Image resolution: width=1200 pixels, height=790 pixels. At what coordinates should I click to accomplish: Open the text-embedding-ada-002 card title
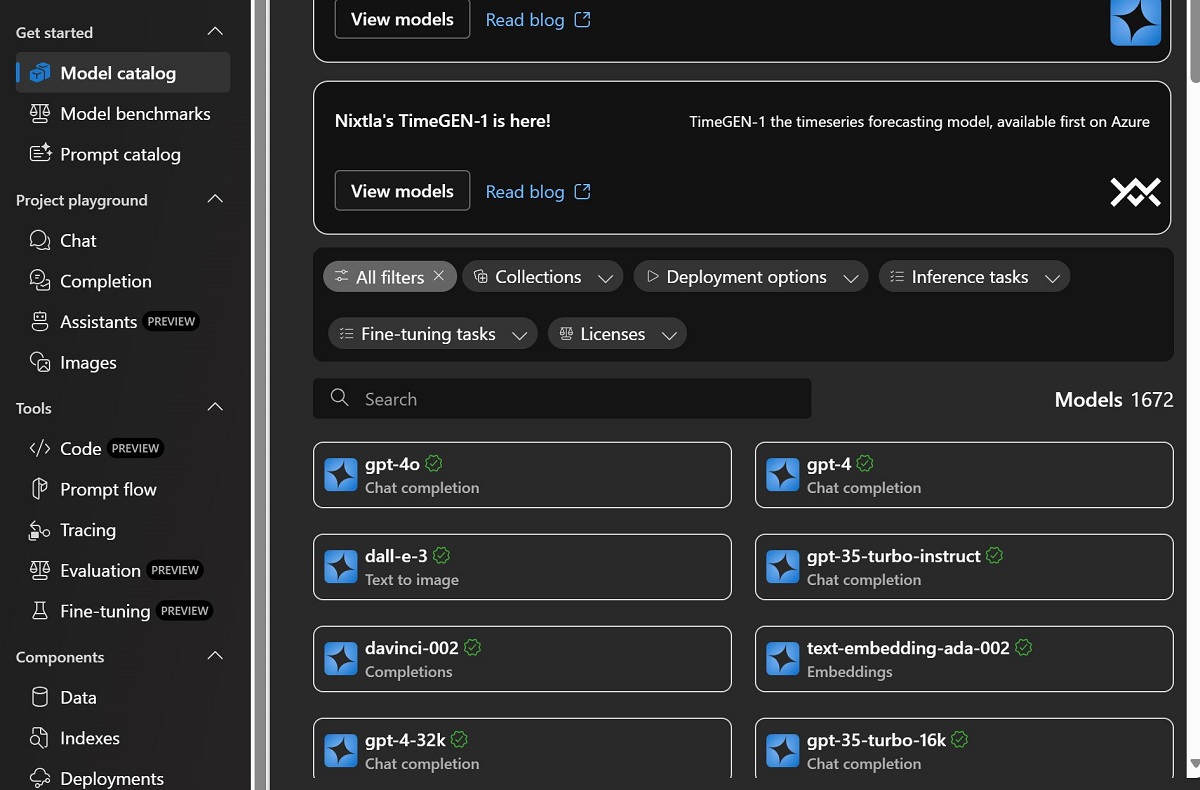tap(908, 648)
